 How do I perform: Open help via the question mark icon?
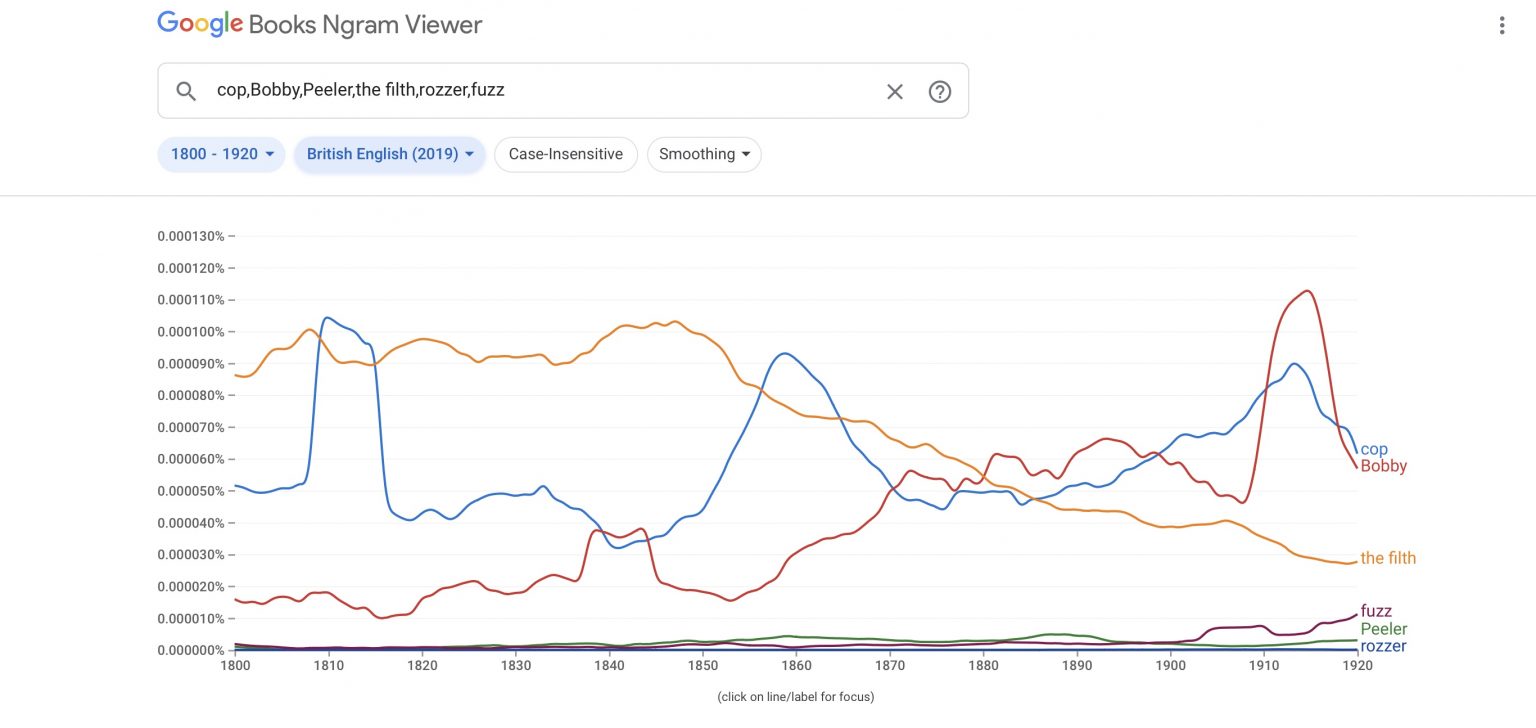pos(939,91)
